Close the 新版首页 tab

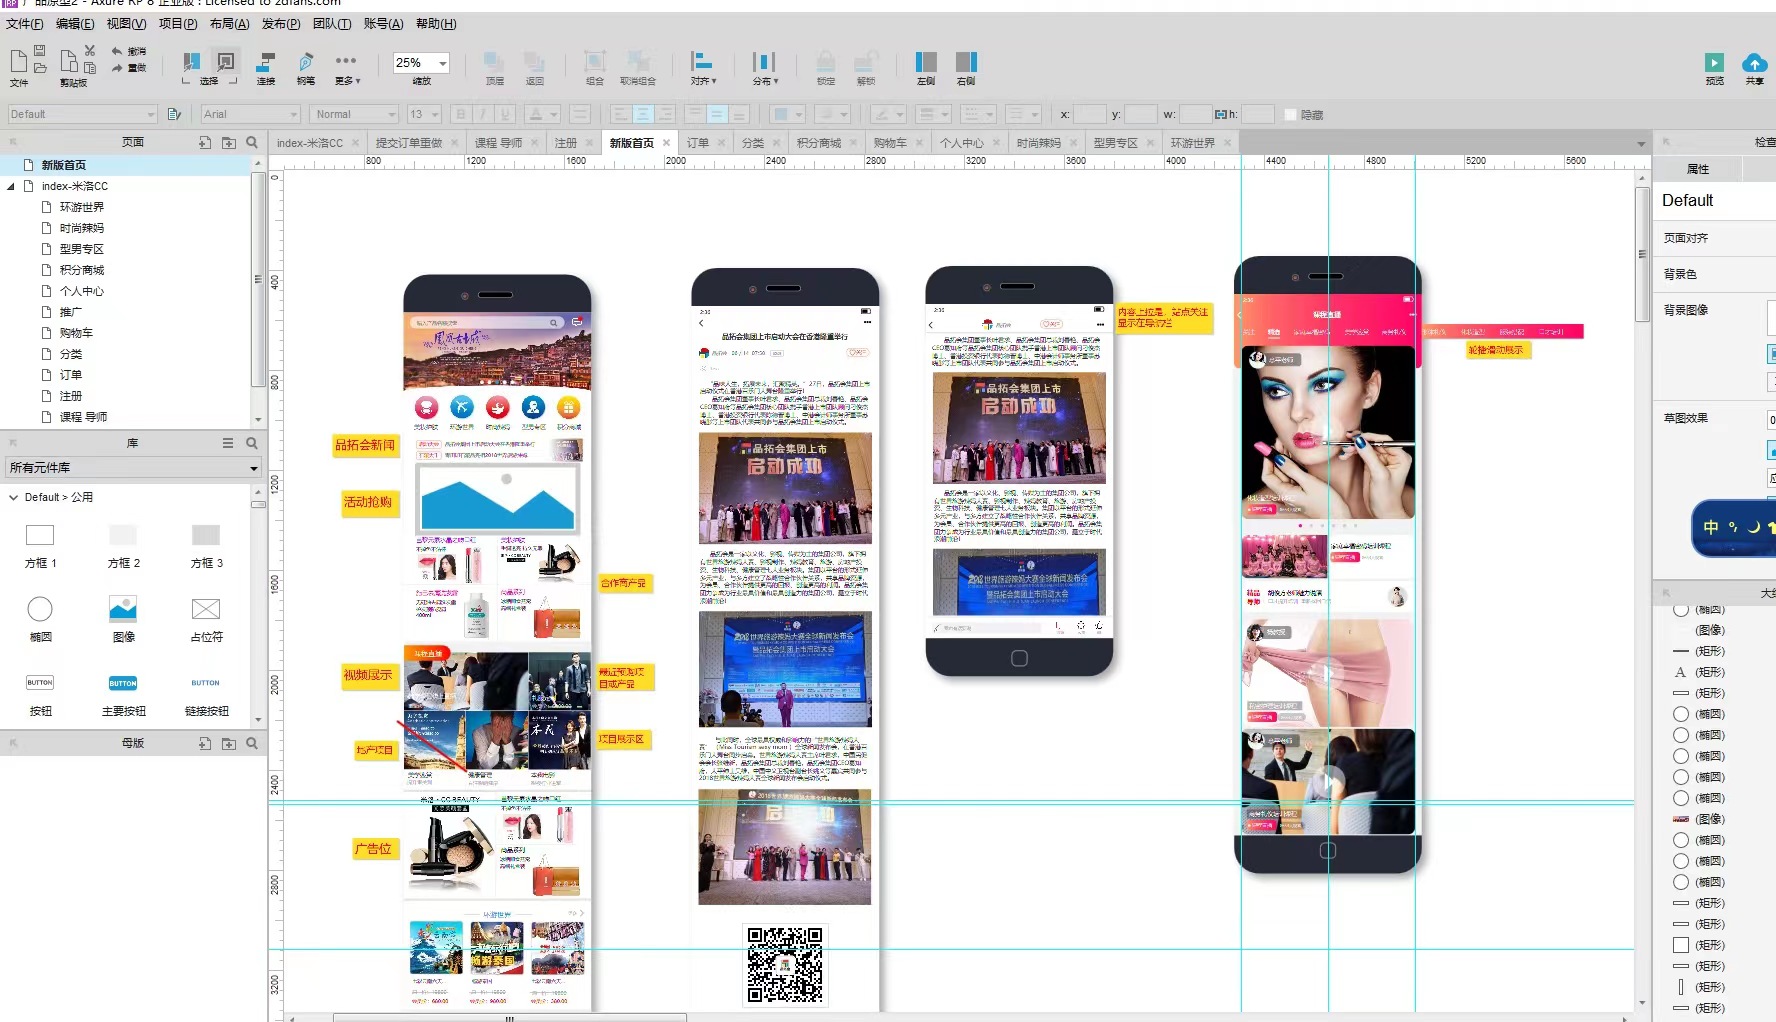[666, 143]
